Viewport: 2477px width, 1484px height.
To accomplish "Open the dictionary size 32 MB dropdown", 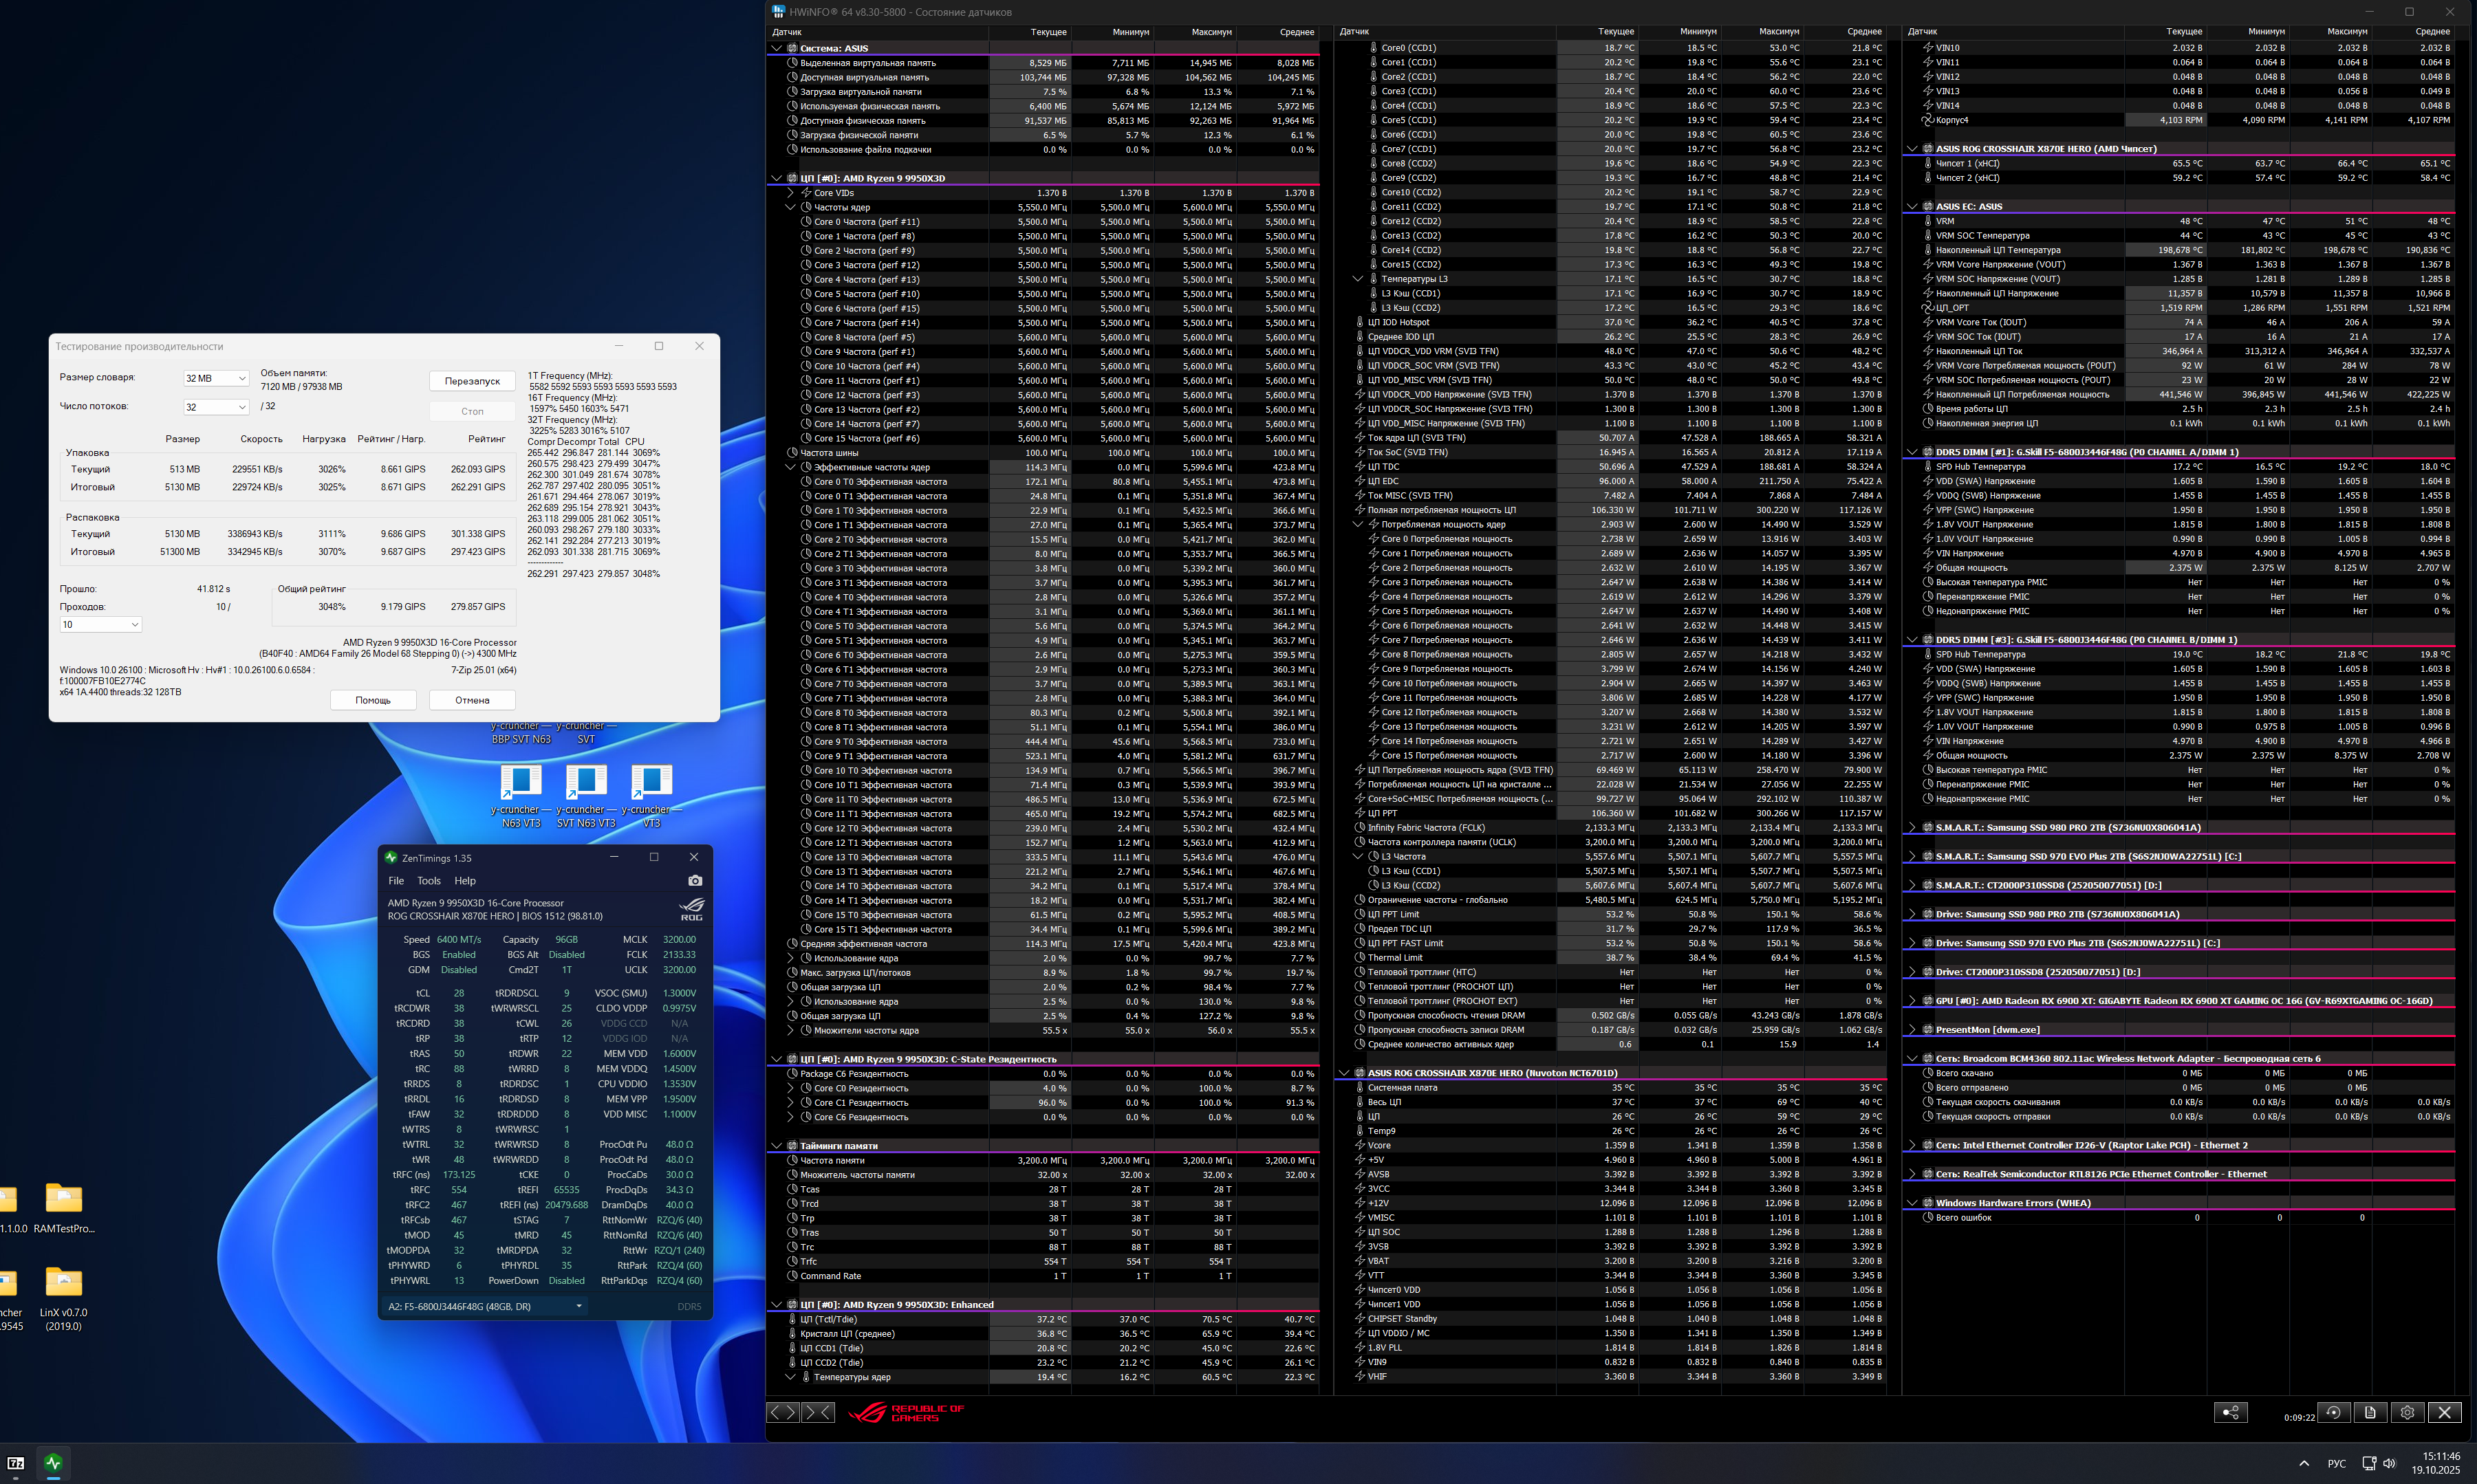I will [x=215, y=378].
